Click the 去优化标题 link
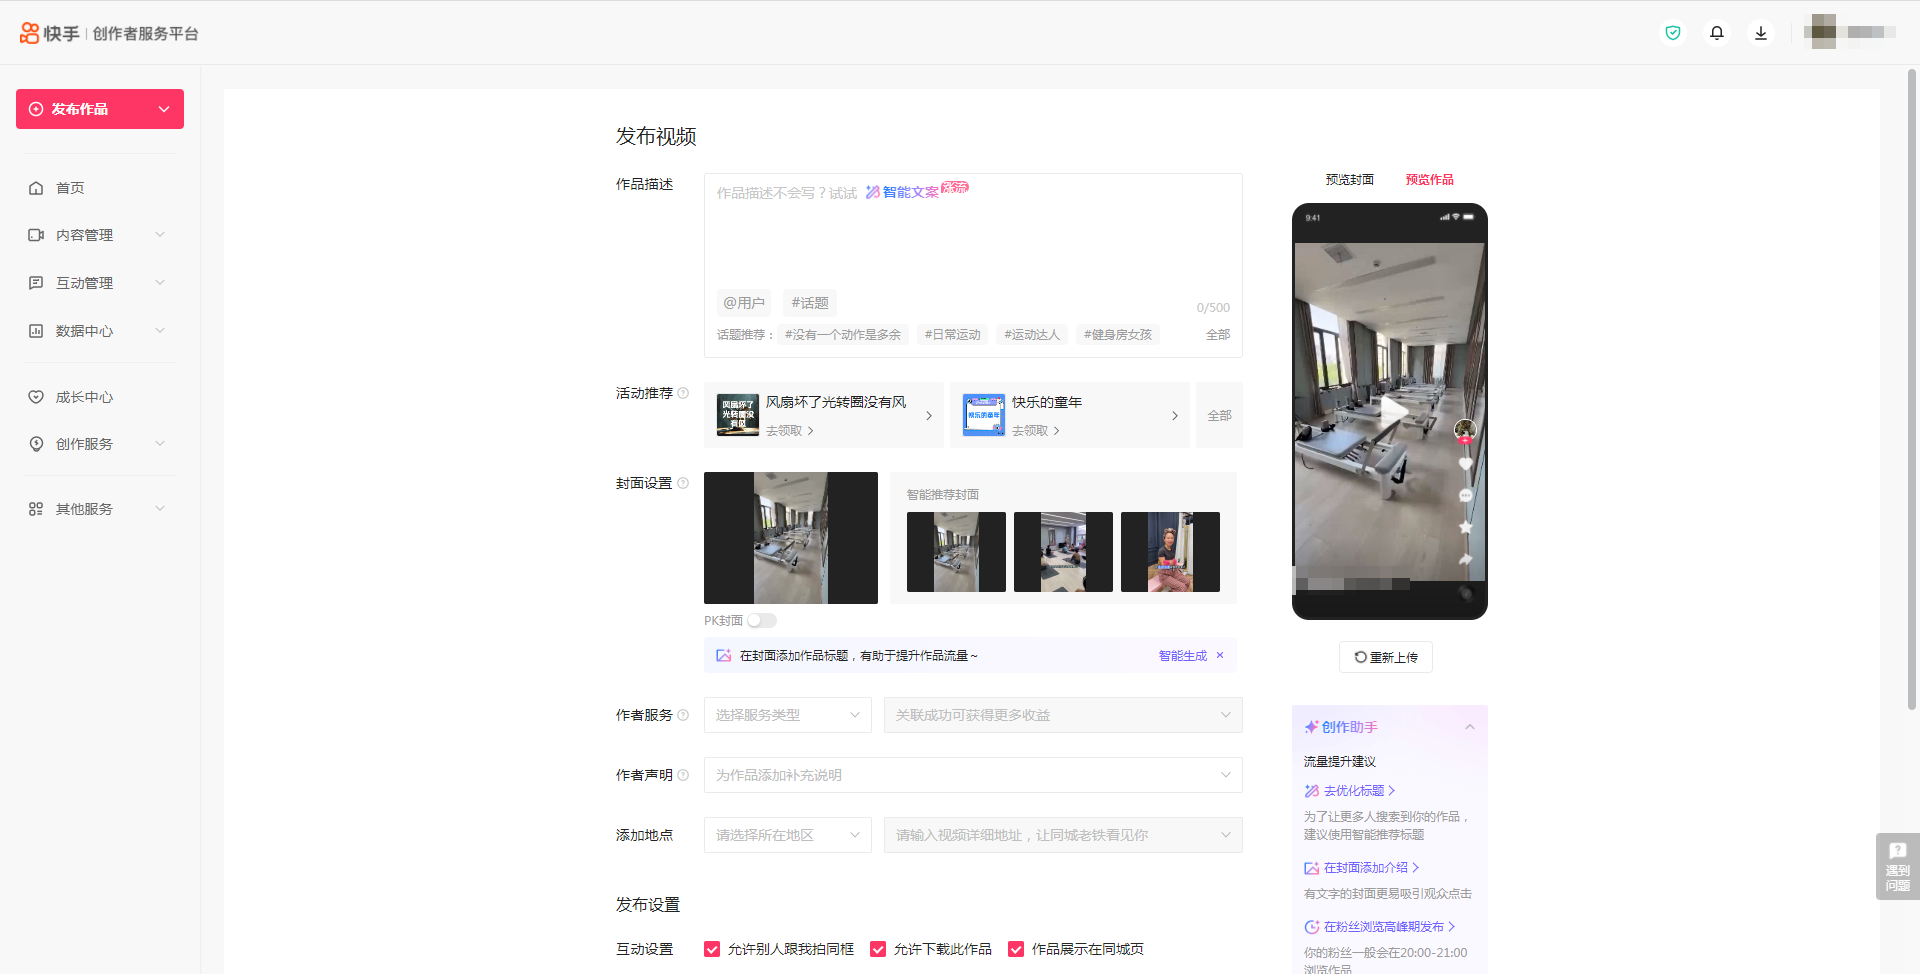 coord(1353,791)
